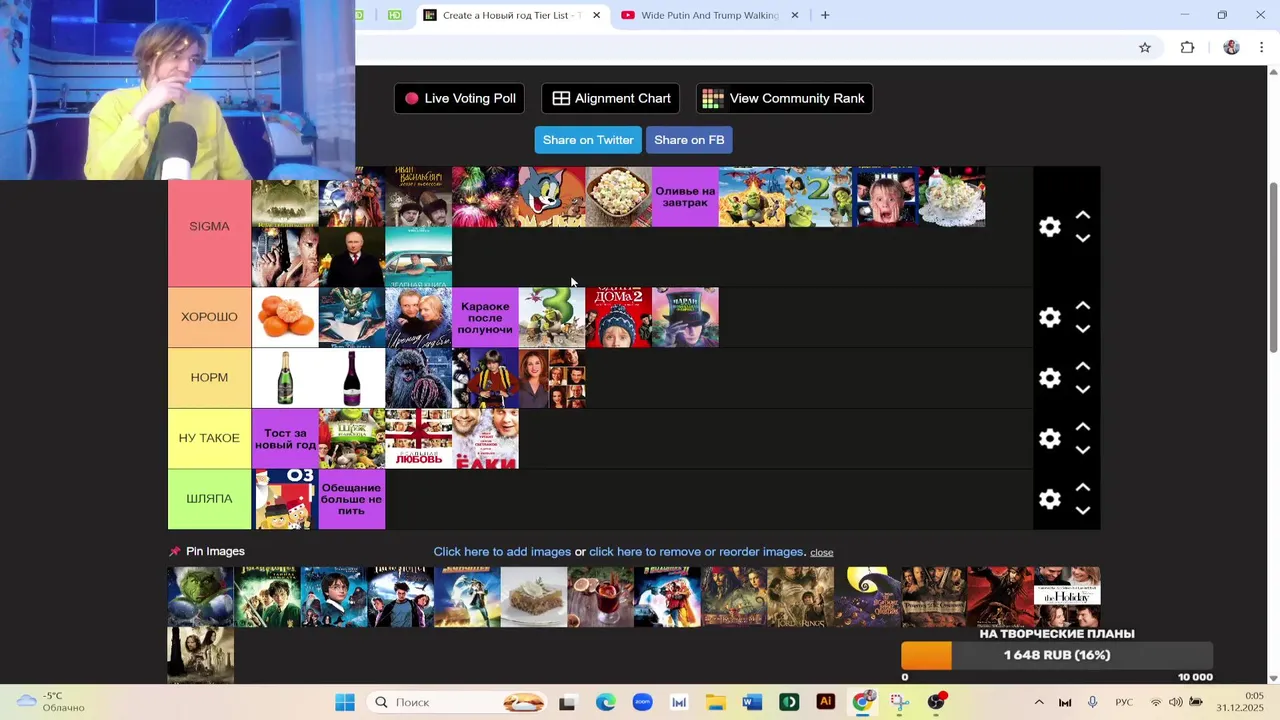The width and height of the screenshot is (1280, 720).
Task: Open settings gear for НУ ТАКОЕ tier
Action: tap(1049, 438)
